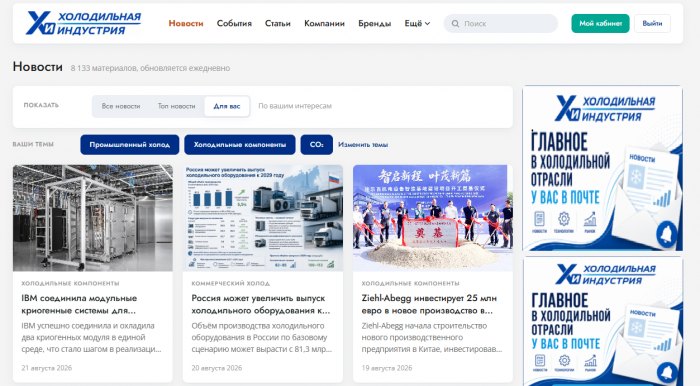Screen dimensions: 700x386
Task: Select the Для вас filter
Action: tap(227, 106)
